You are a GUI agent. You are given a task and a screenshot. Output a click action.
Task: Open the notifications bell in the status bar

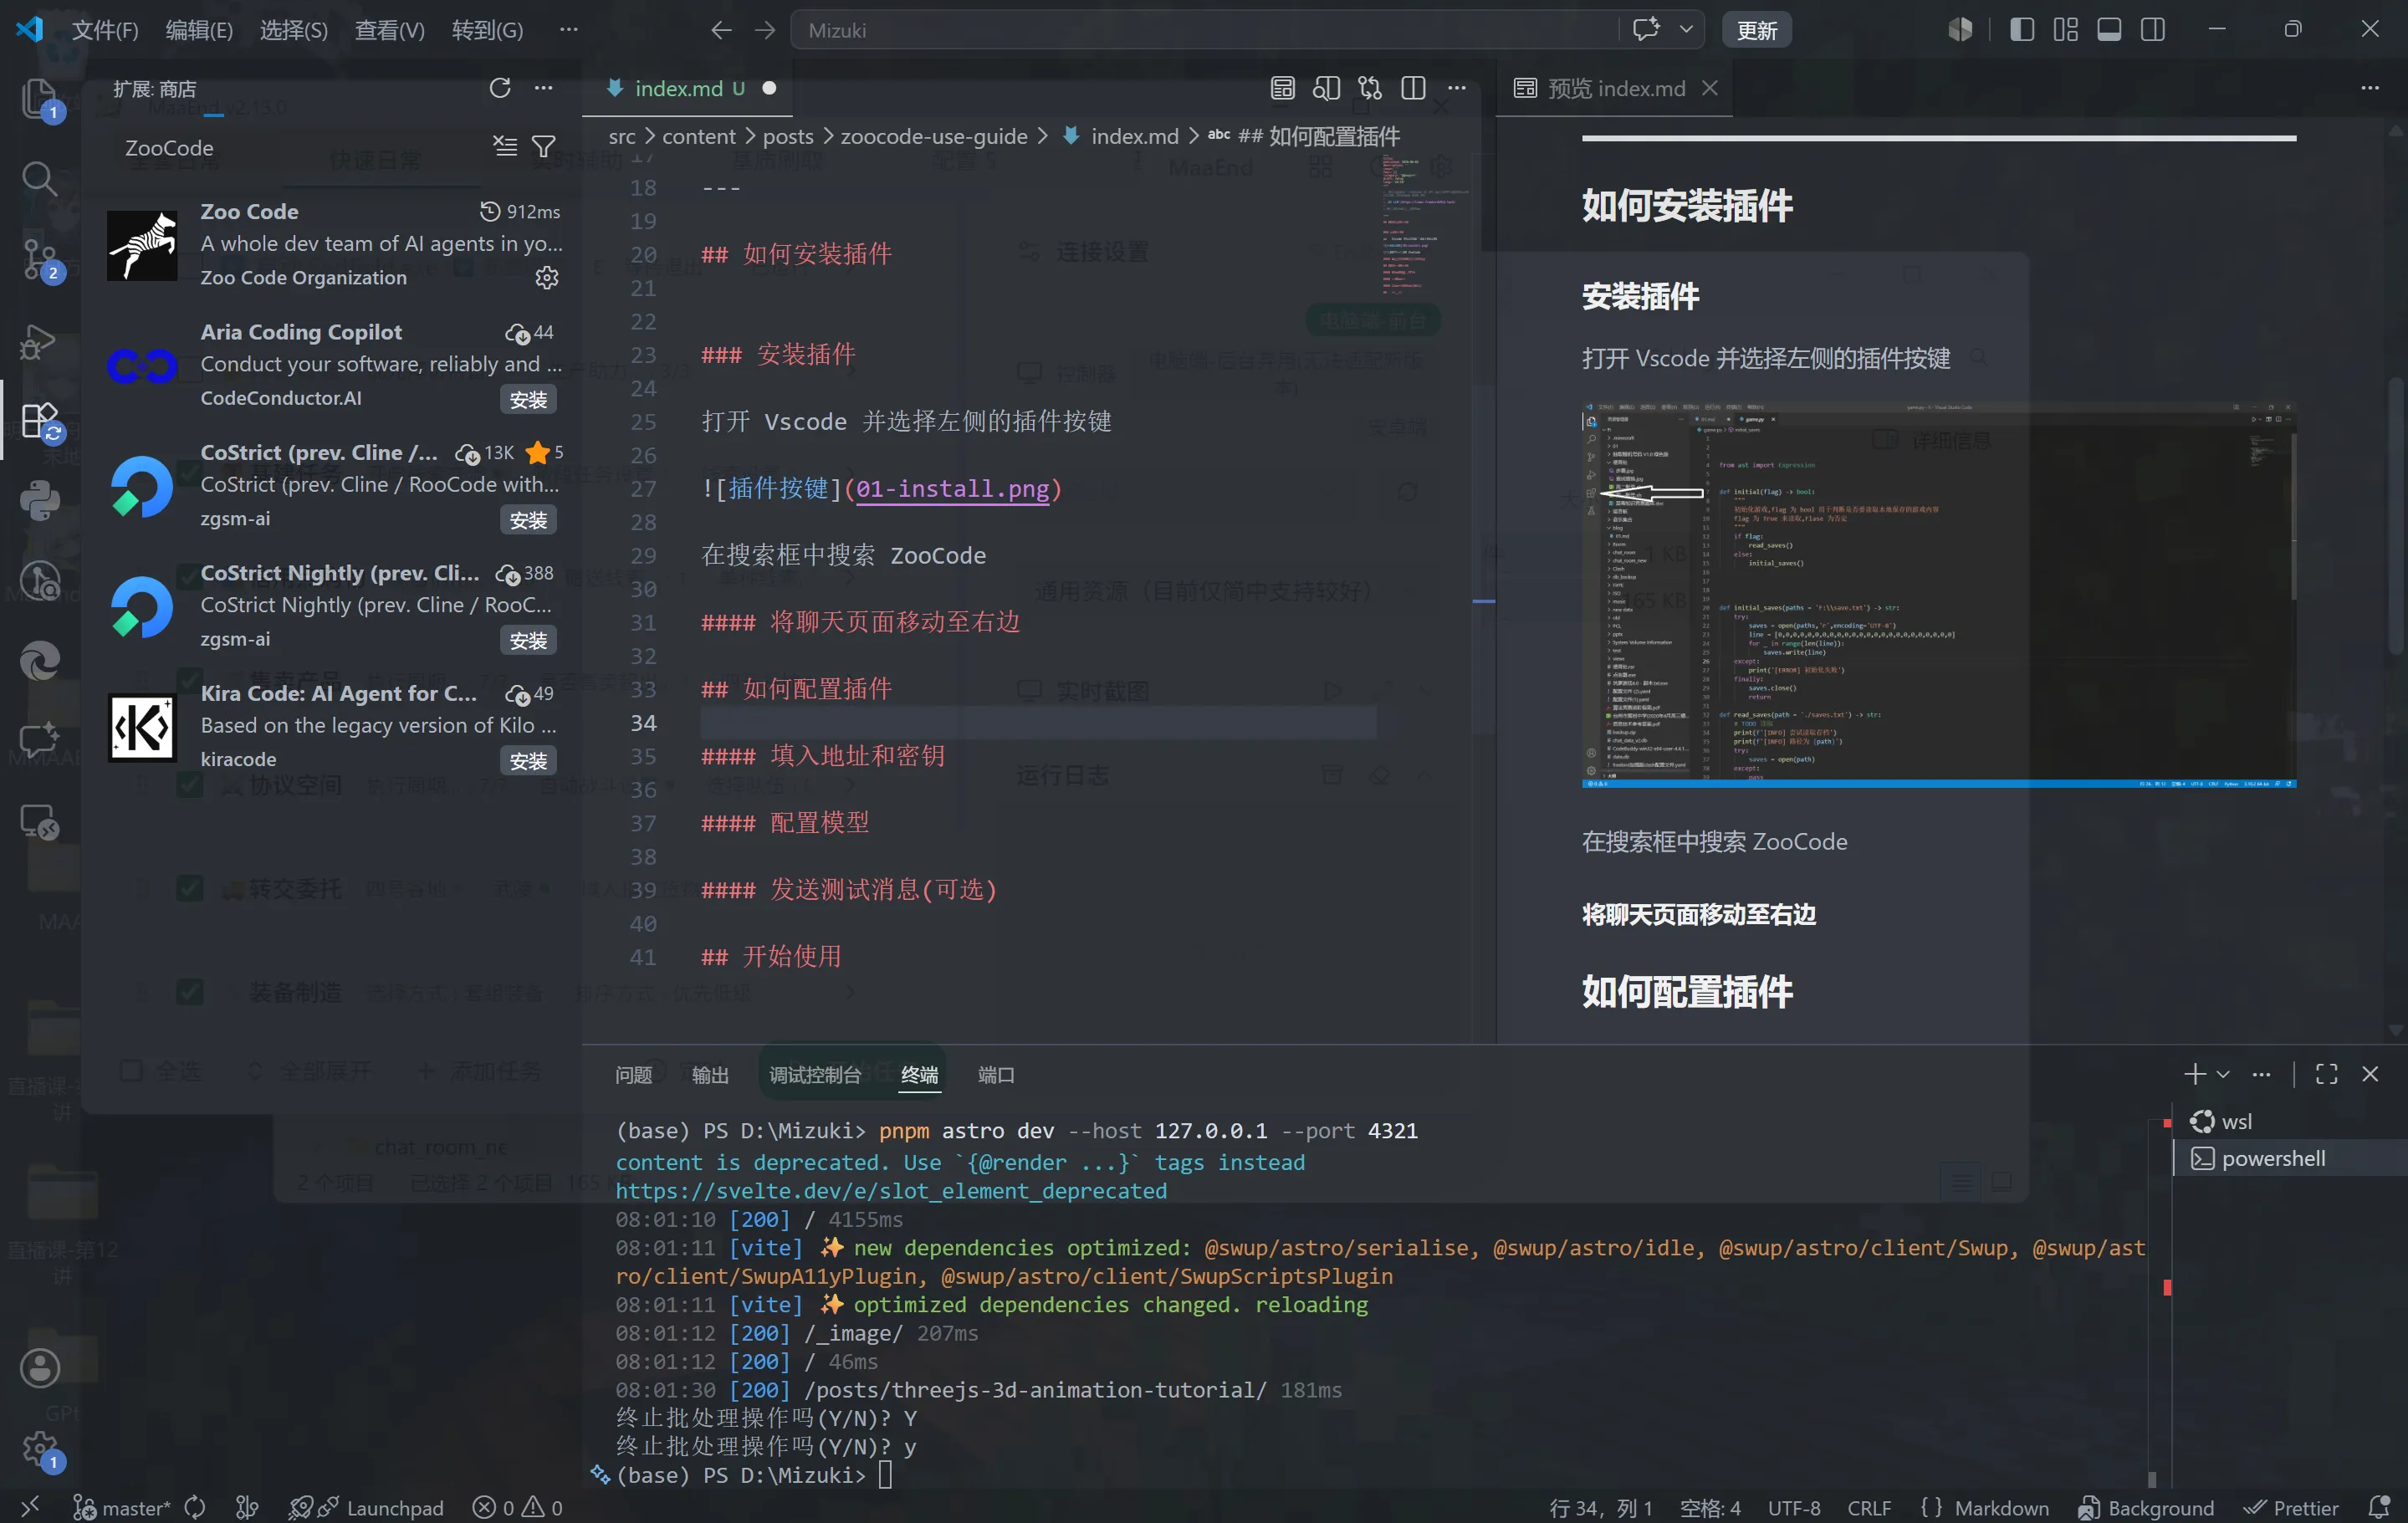[2380, 1507]
